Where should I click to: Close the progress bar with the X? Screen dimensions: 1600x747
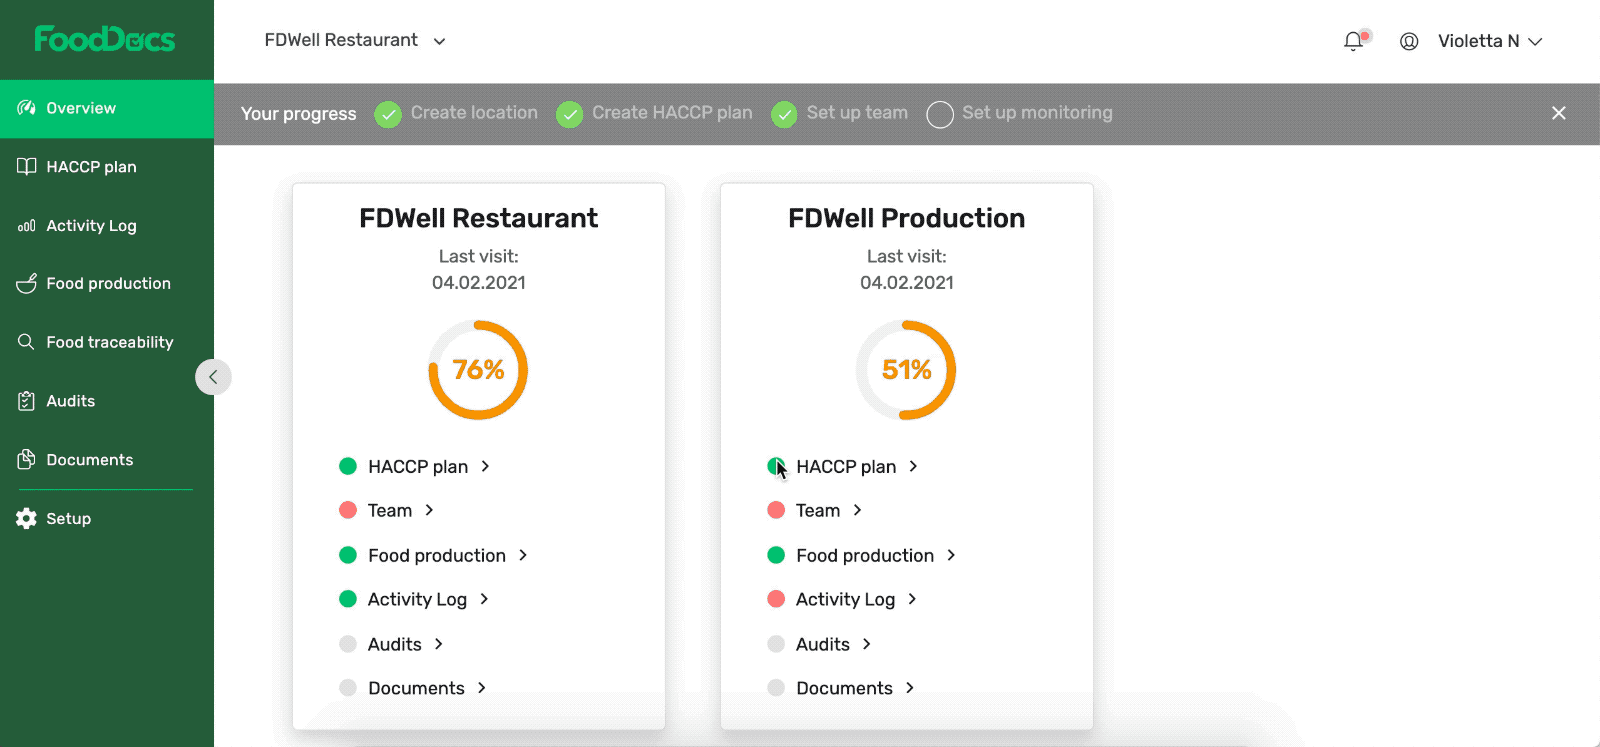tap(1559, 113)
